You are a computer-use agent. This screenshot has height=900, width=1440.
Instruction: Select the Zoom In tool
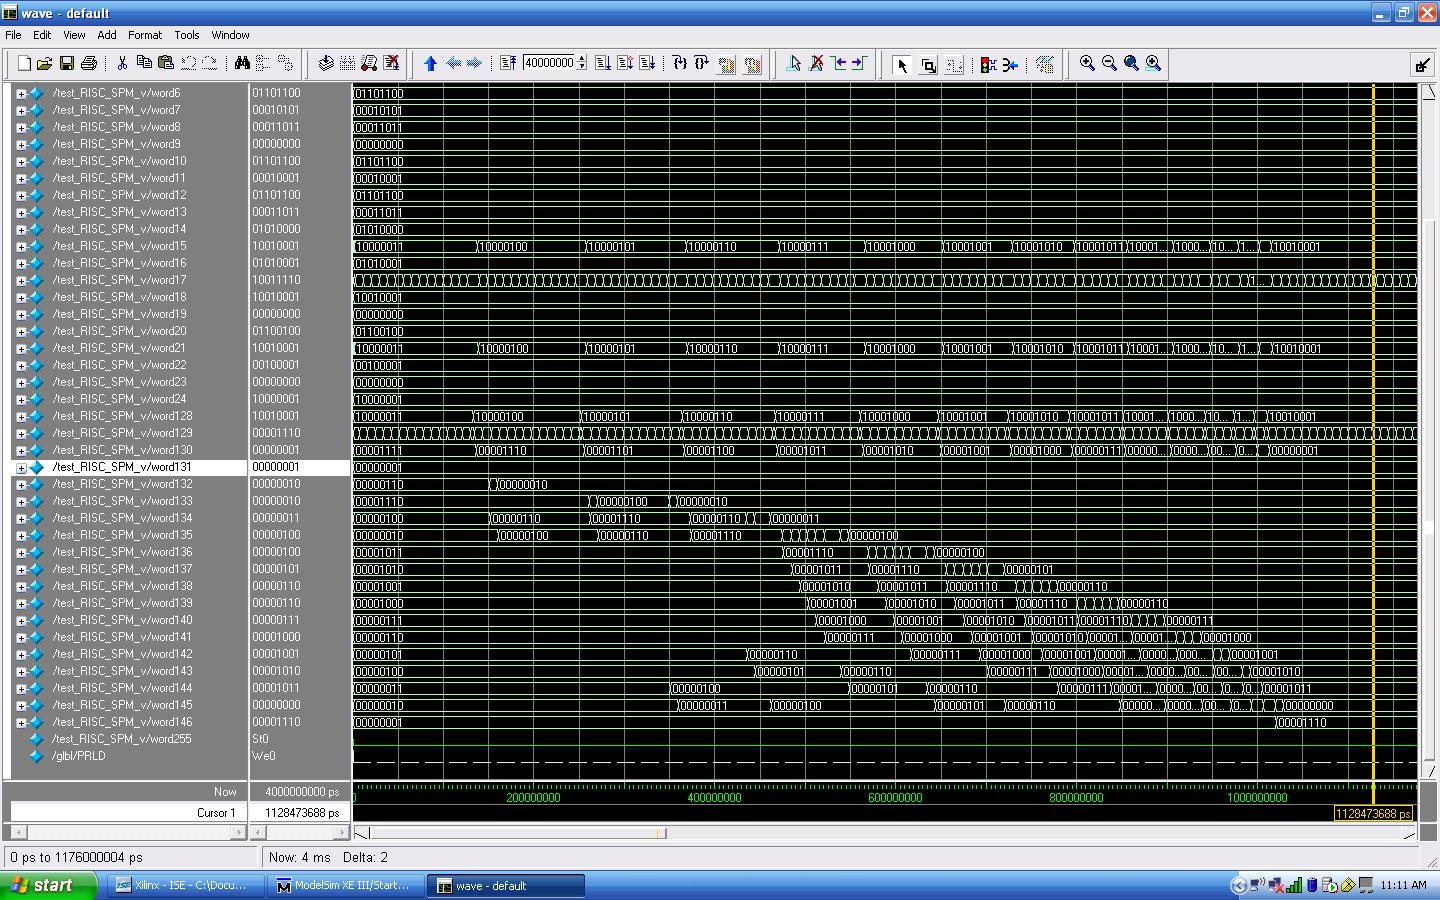click(x=1086, y=64)
